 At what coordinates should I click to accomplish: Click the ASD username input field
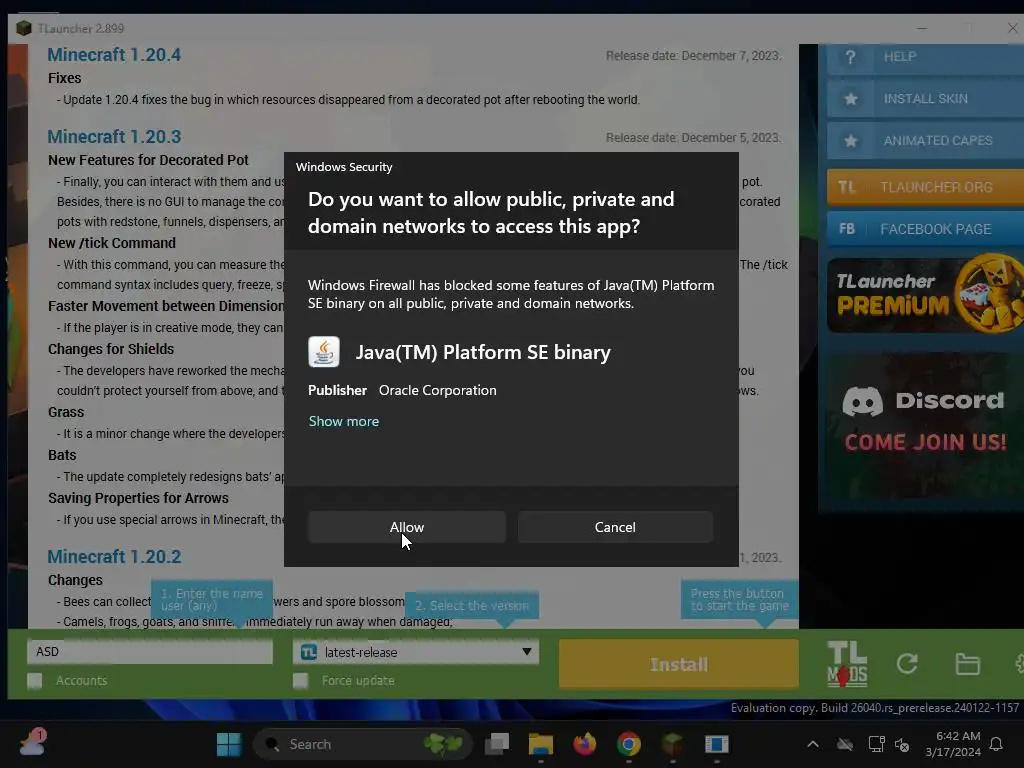(x=150, y=652)
